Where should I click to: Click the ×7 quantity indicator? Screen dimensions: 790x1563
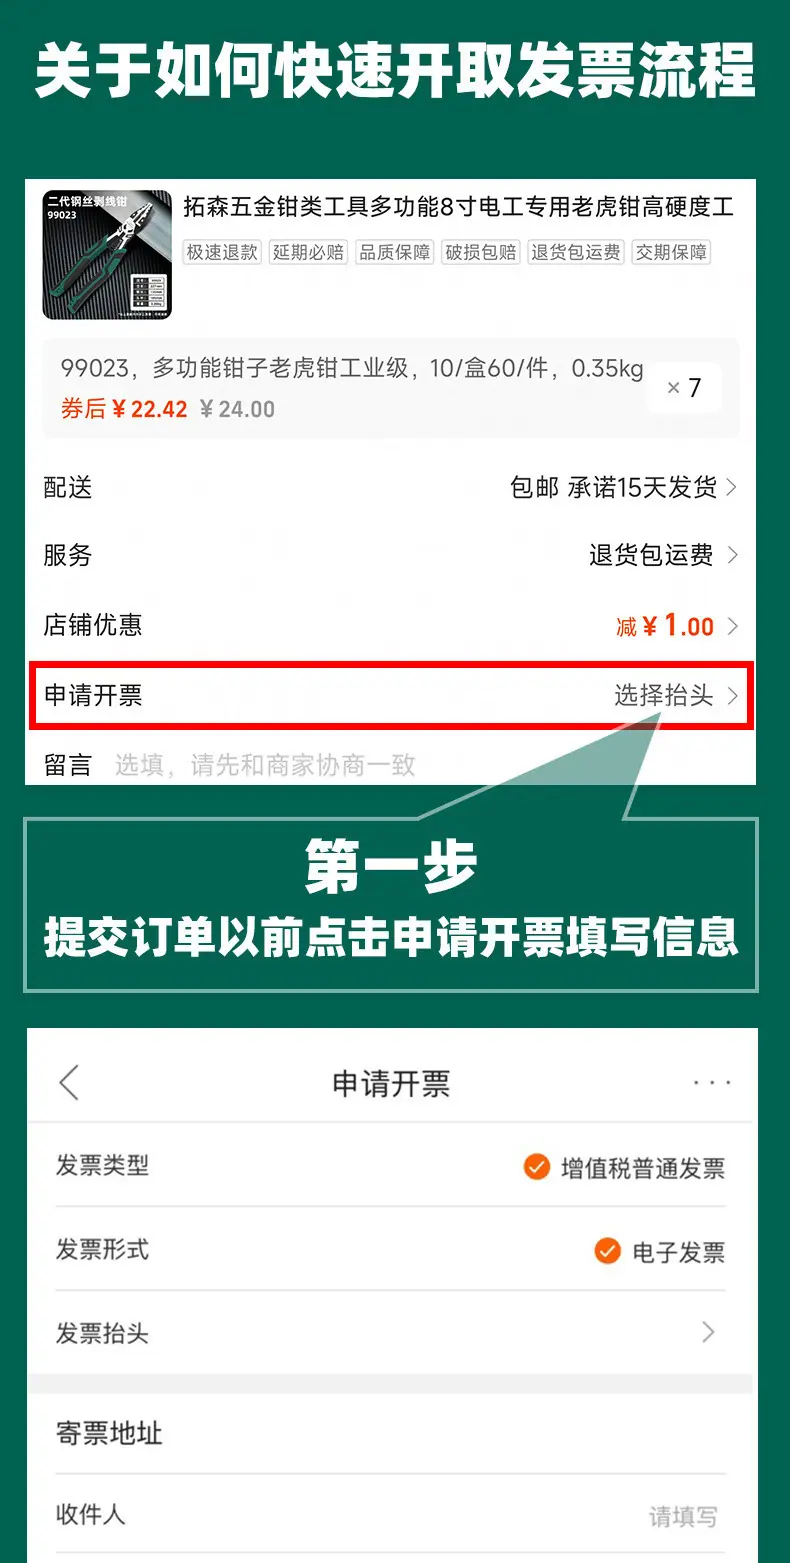click(x=684, y=388)
